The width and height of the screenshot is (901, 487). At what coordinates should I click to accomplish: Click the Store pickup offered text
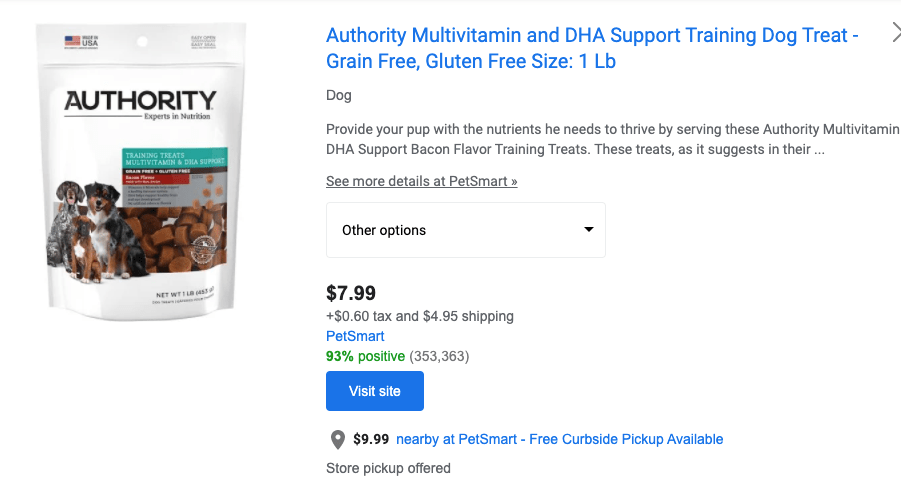pos(388,468)
